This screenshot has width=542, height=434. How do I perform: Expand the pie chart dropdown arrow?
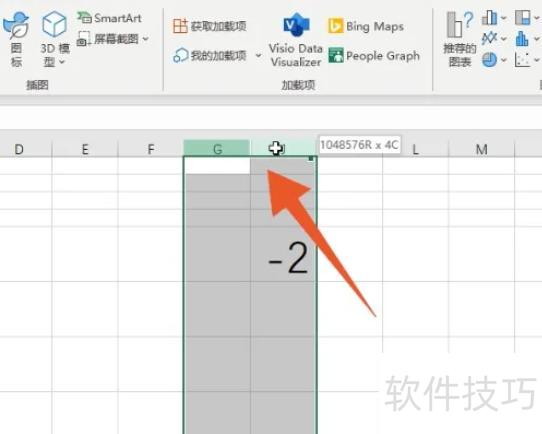pyautogui.click(x=503, y=60)
